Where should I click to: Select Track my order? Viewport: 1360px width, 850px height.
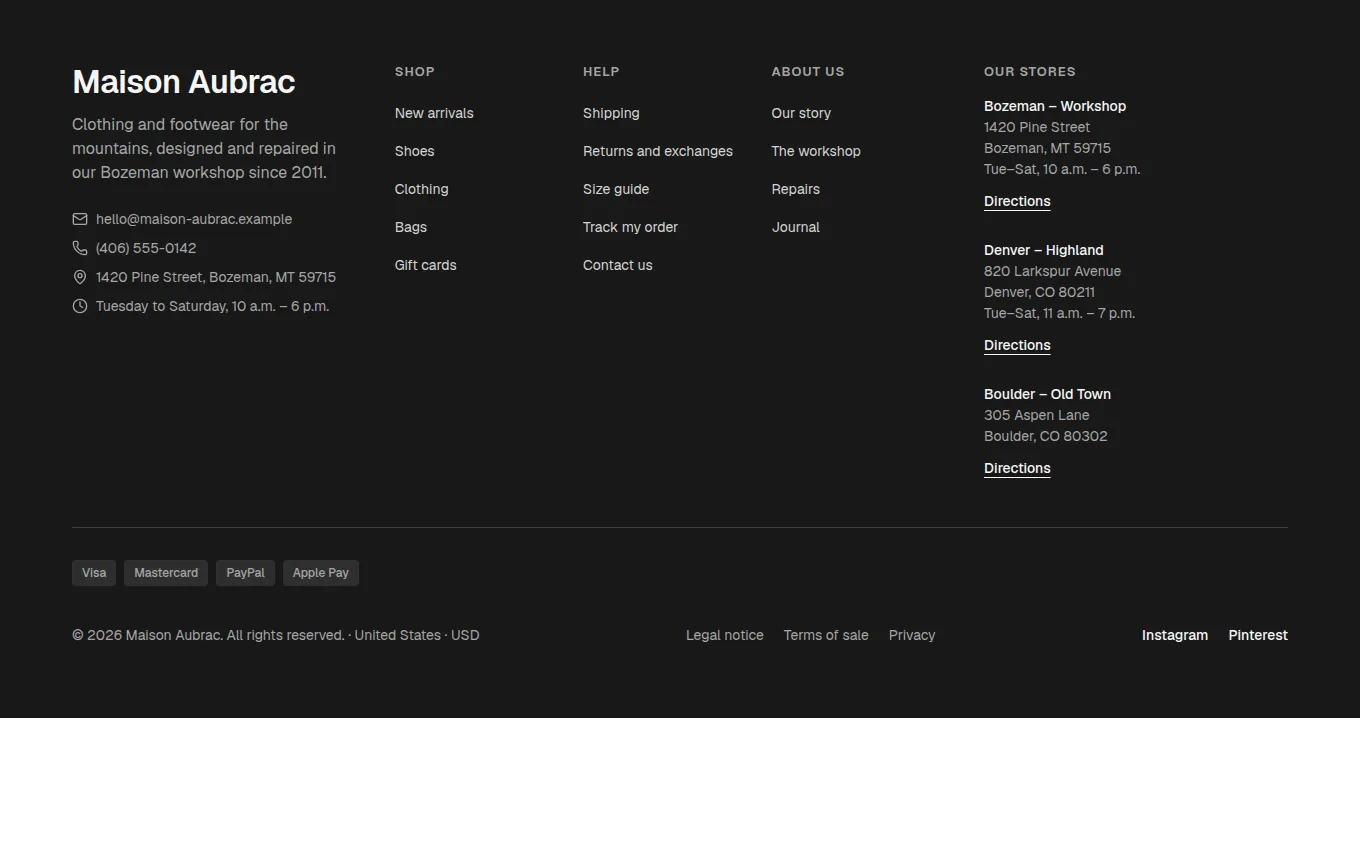pyautogui.click(x=630, y=227)
